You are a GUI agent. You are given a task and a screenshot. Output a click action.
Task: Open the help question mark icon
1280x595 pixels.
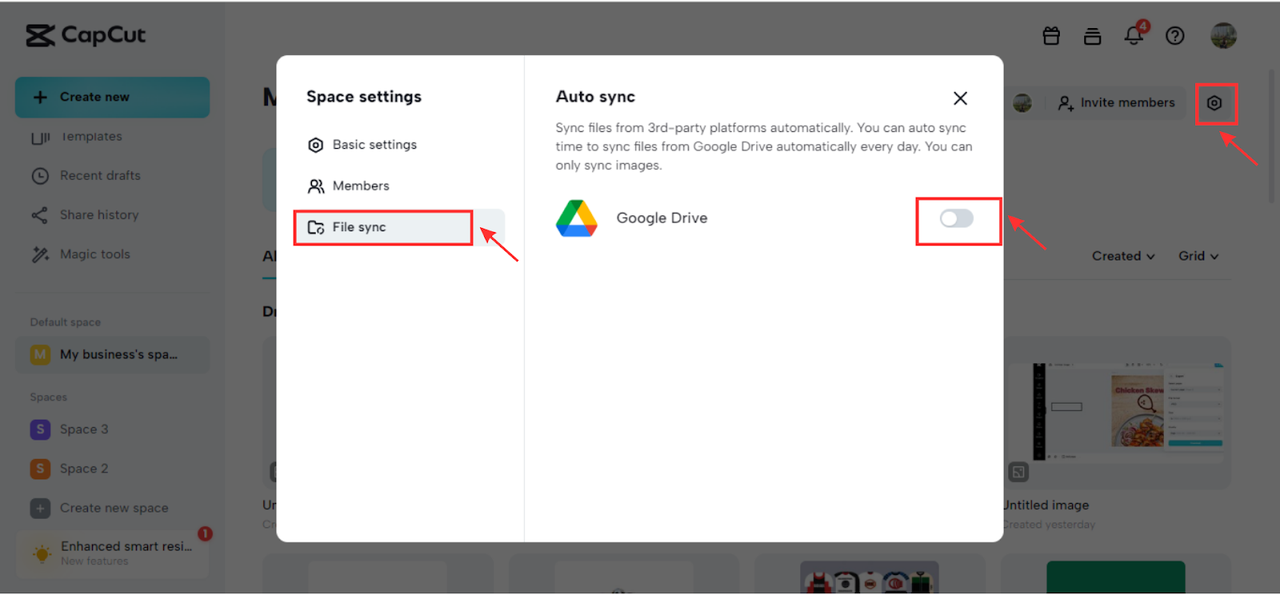click(x=1175, y=36)
